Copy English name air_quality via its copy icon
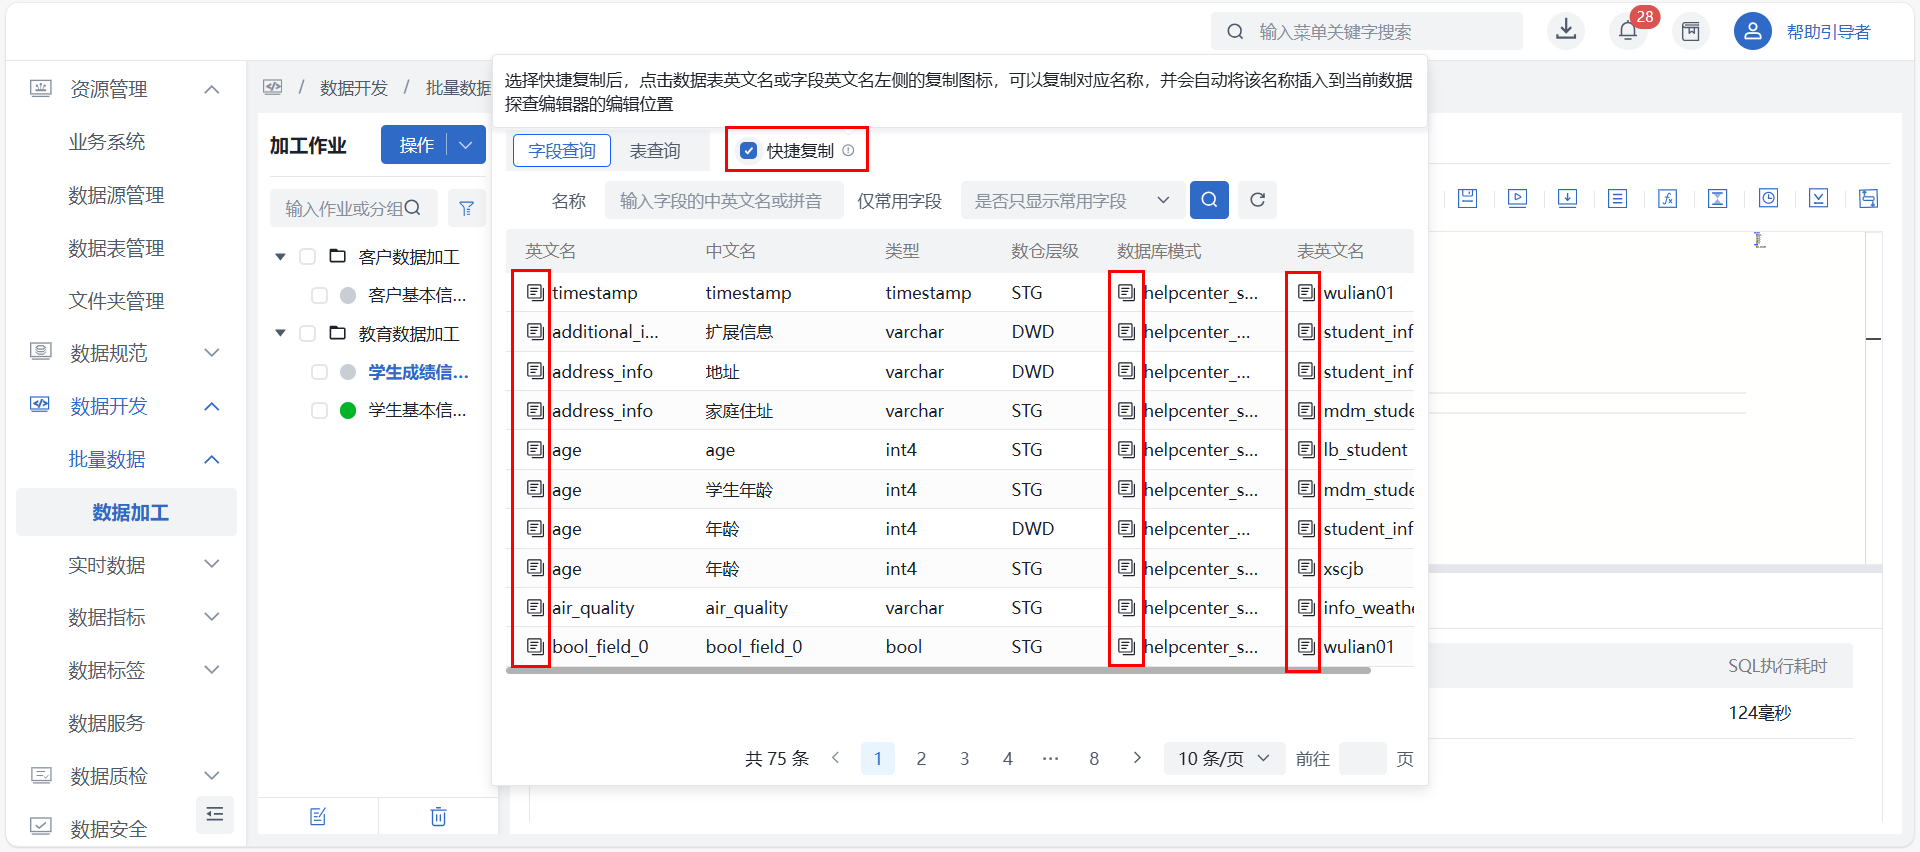This screenshot has width=1920, height=852. [x=535, y=607]
